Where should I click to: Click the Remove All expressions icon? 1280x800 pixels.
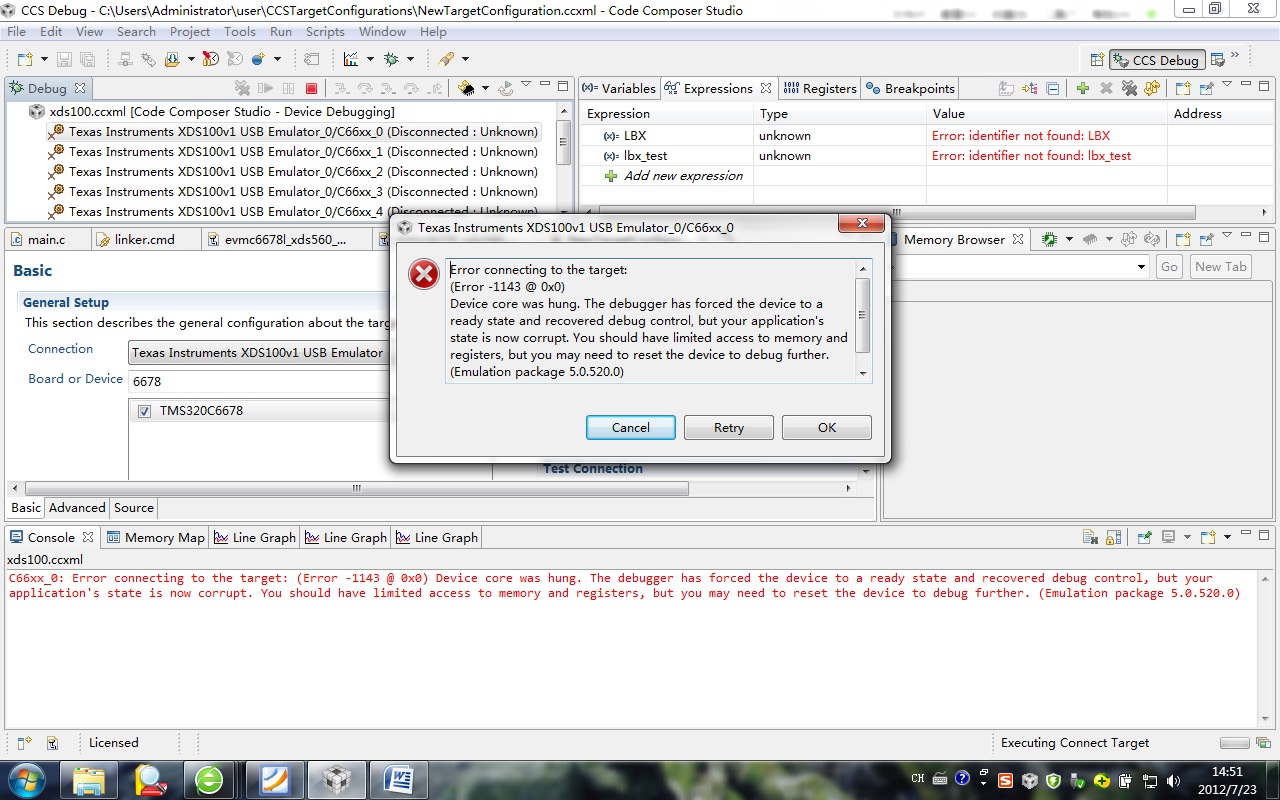1129,88
